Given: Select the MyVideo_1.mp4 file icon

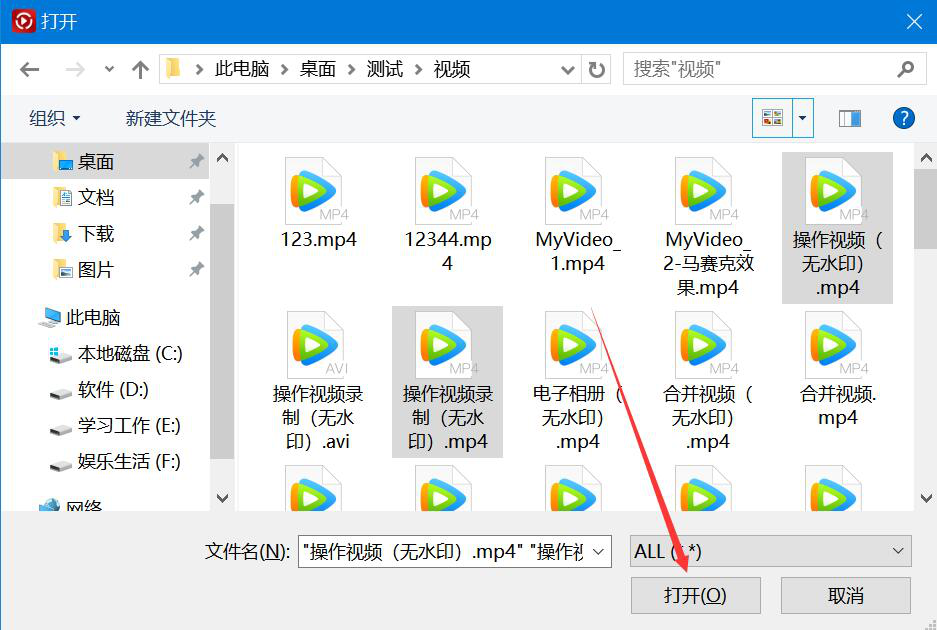Looking at the screenshot, I should 574,191.
